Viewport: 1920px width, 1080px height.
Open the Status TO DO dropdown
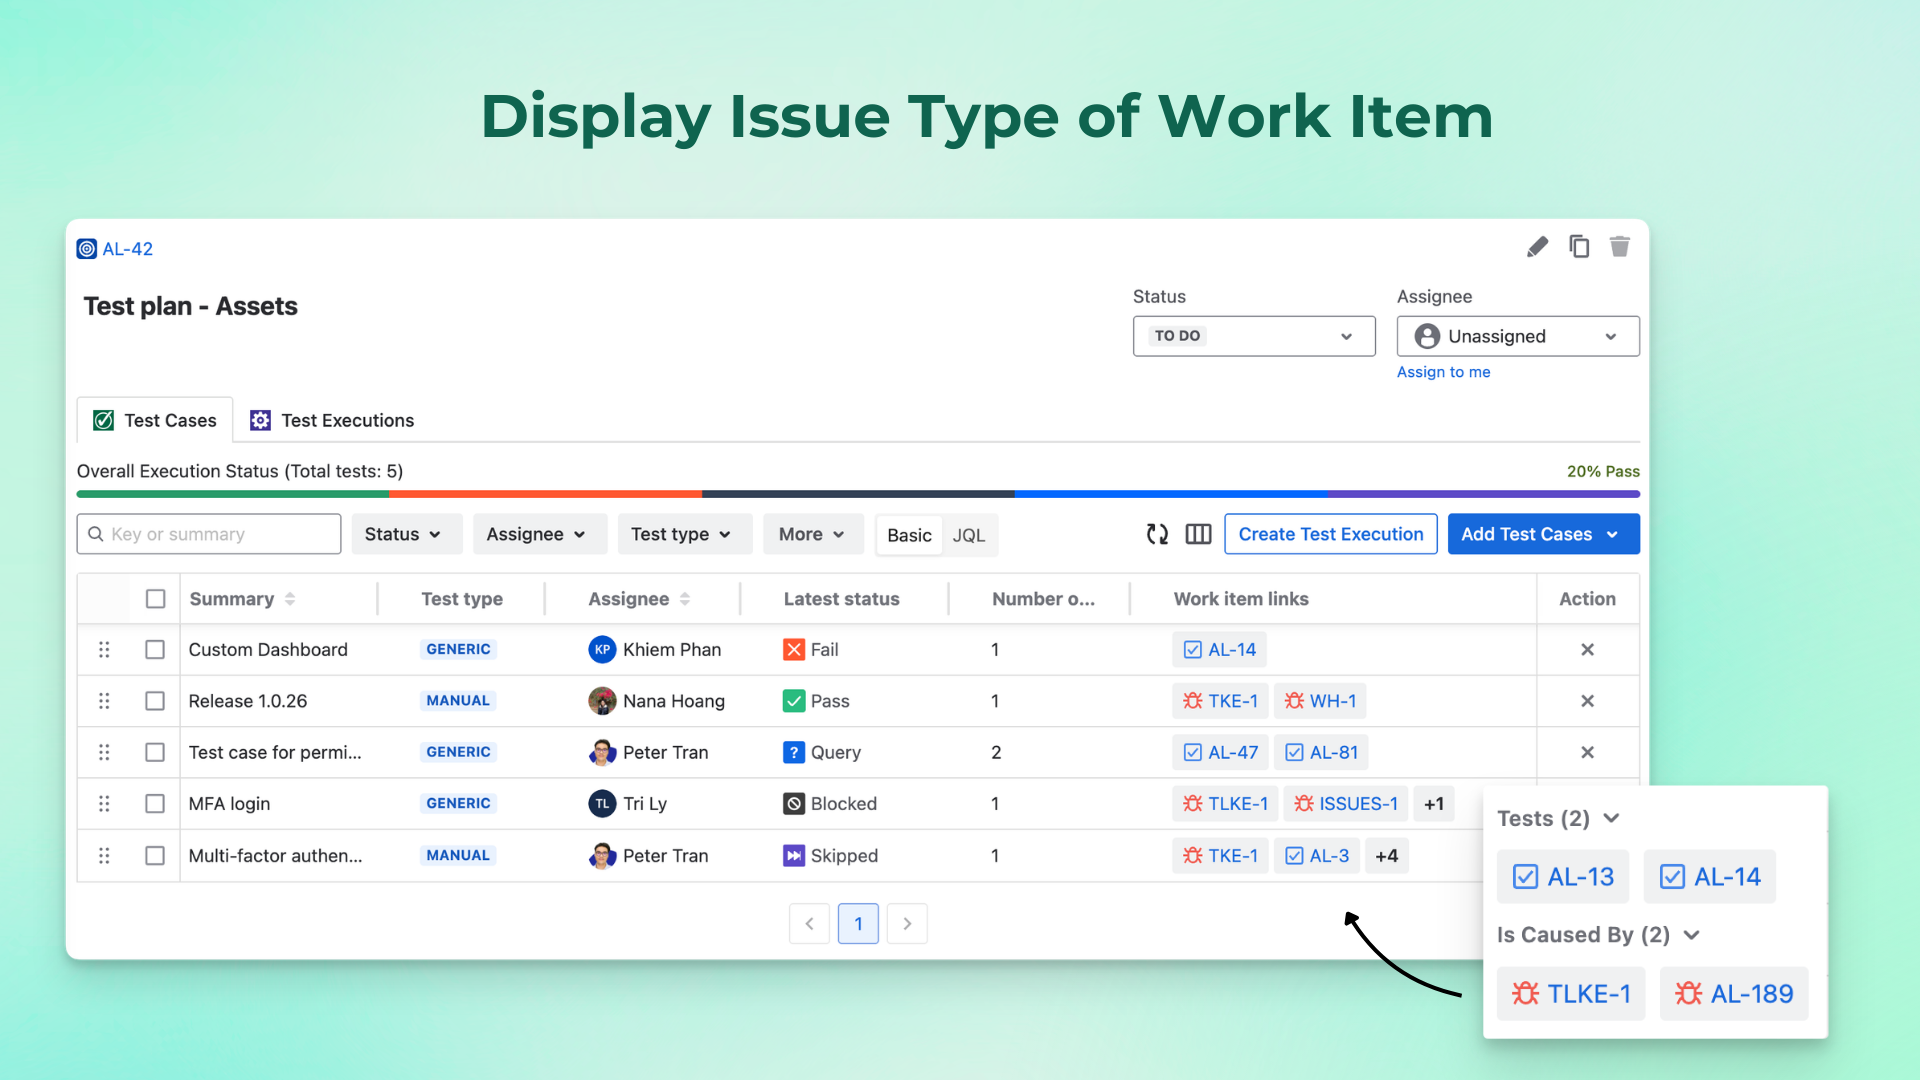(1253, 336)
